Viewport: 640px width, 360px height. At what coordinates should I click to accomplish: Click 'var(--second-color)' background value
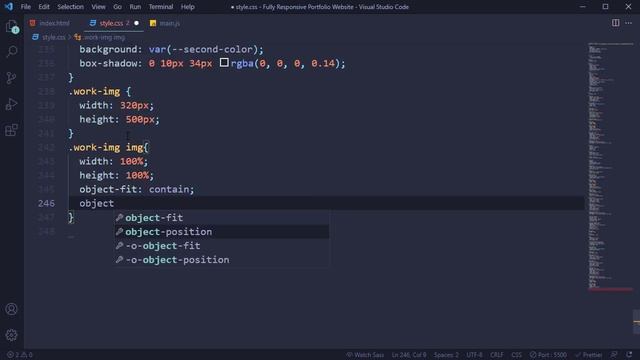[x=203, y=49]
